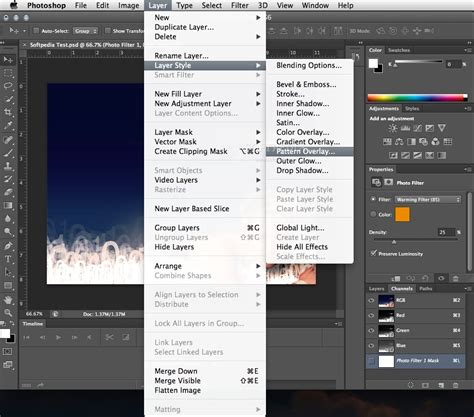Expand New Fill Layer submenu
Screen dimensions: 474x417
tap(205, 94)
